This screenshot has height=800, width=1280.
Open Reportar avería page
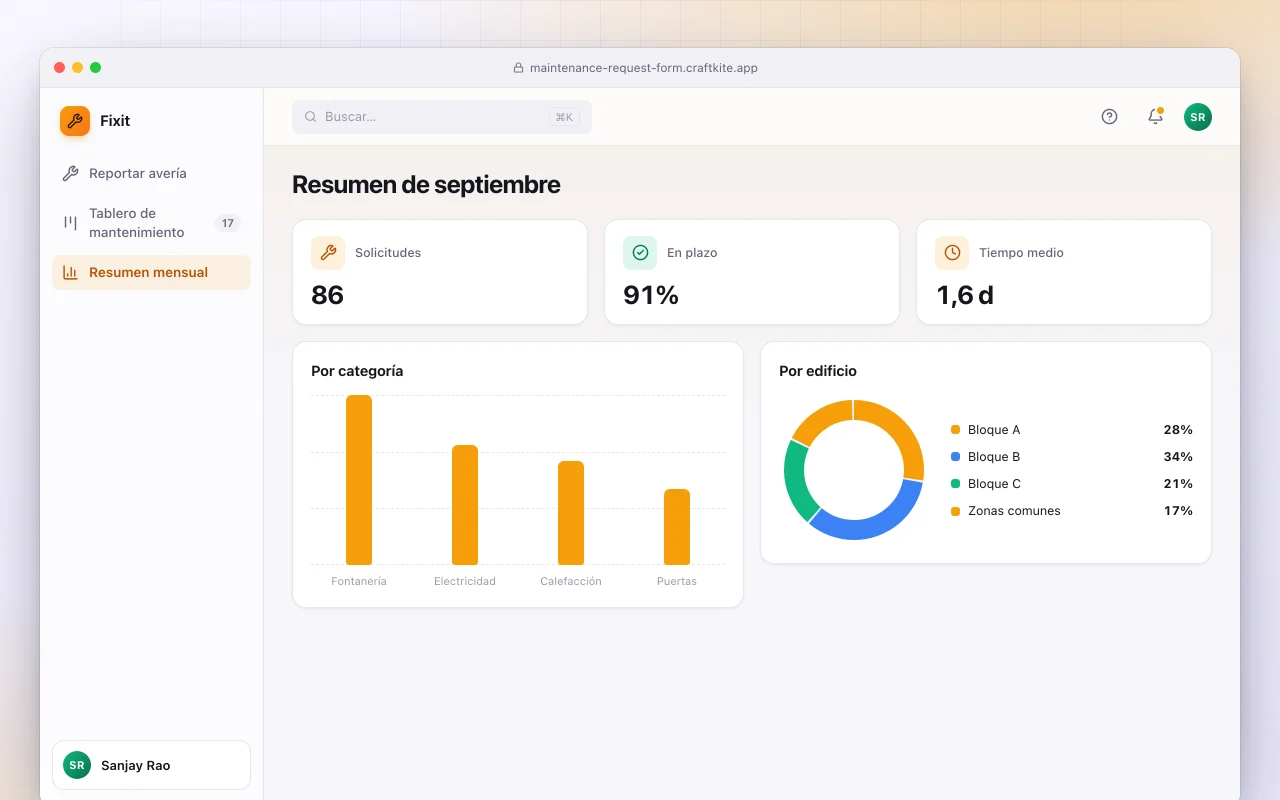pyautogui.click(x=151, y=173)
